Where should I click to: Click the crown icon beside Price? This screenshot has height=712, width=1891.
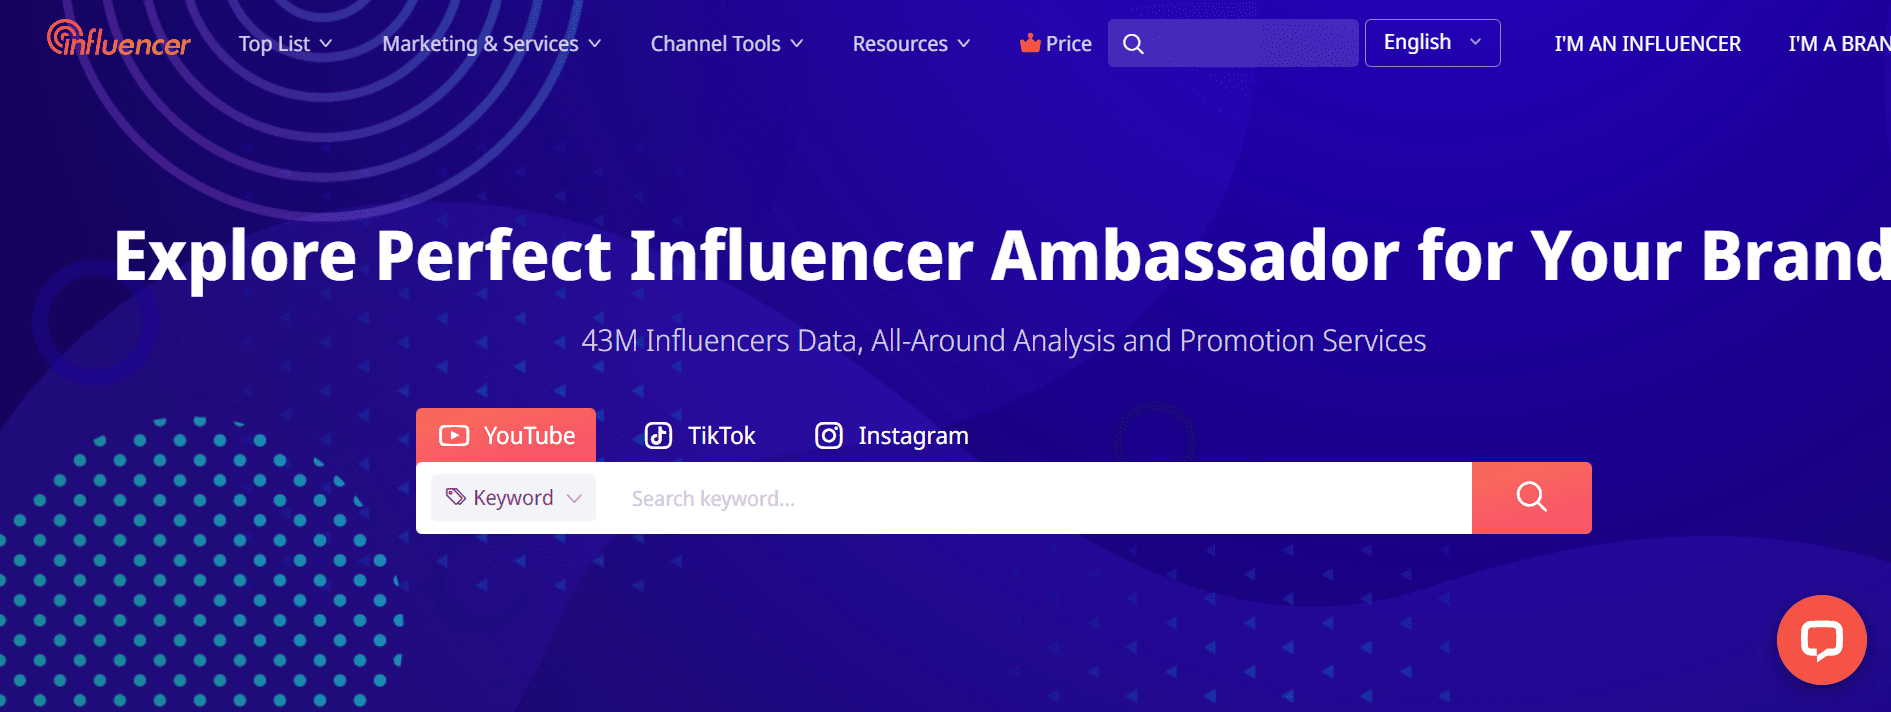pyautogui.click(x=1030, y=43)
